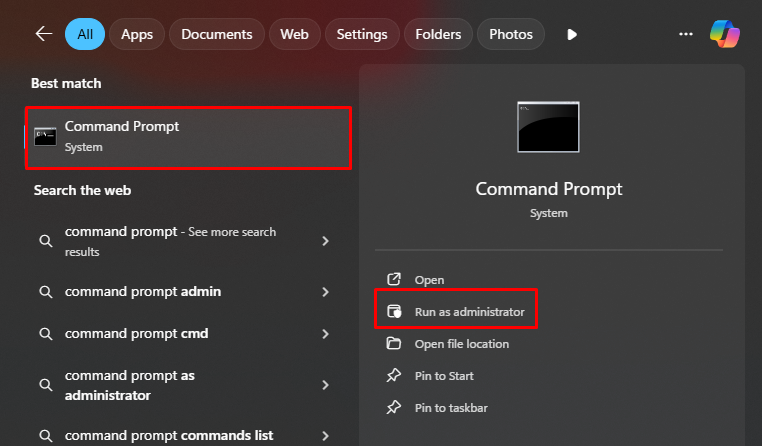The height and width of the screenshot is (446, 762).
Task: Click search icon beside 'command prompt as administrator'
Action: pyautogui.click(x=46, y=385)
